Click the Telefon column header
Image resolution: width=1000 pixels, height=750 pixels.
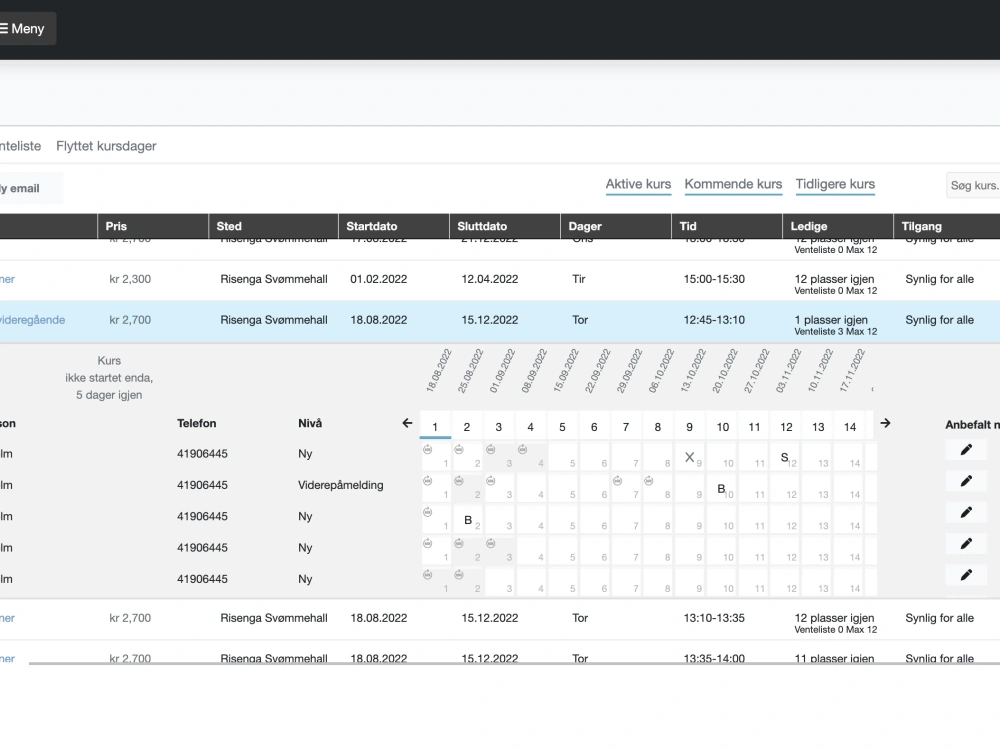(x=196, y=423)
